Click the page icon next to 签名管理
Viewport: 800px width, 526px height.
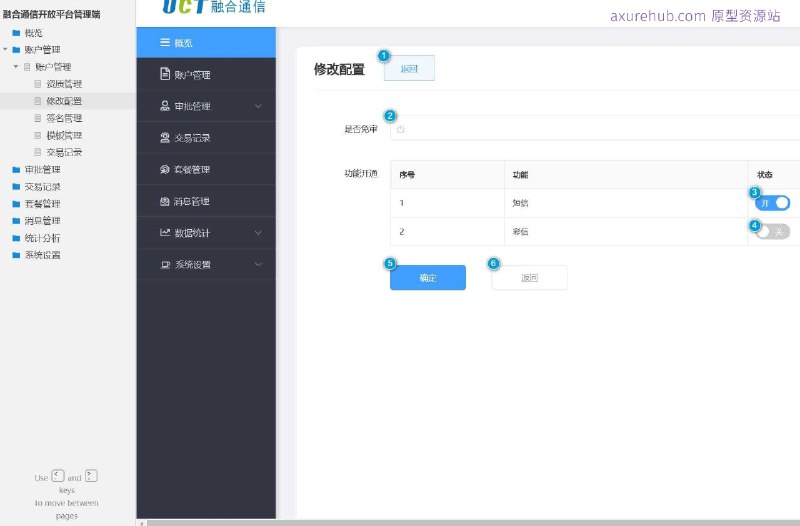tap(37, 118)
